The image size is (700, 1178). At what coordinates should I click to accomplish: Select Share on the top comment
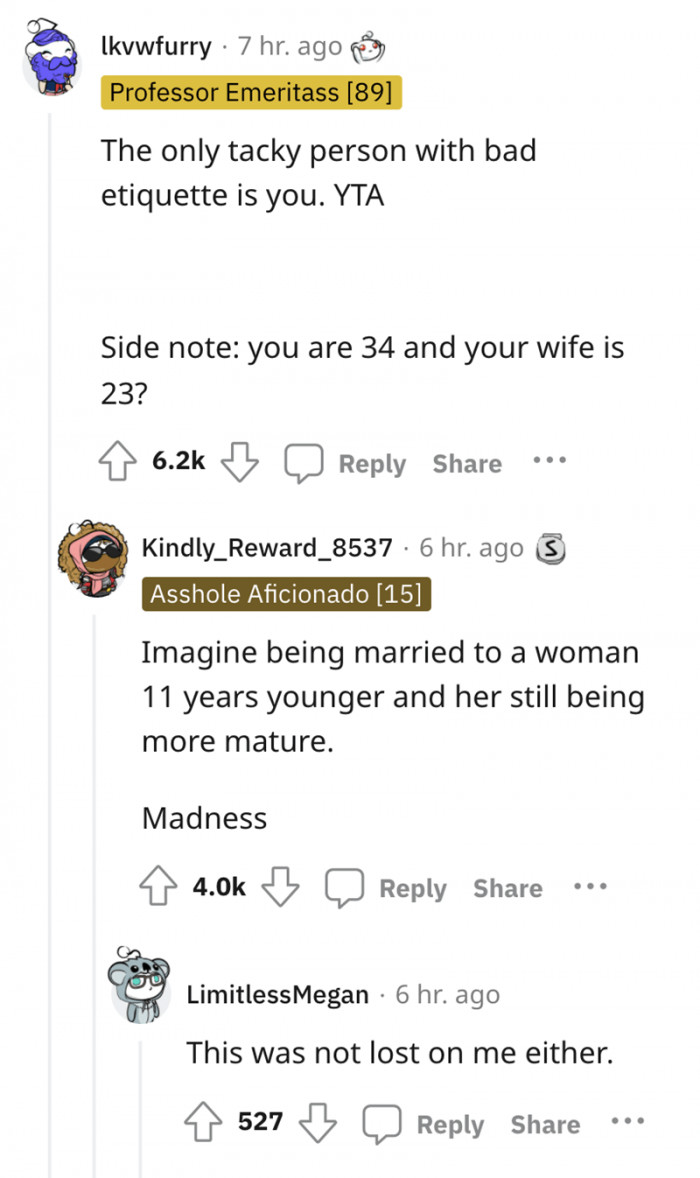pyautogui.click(x=466, y=464)
